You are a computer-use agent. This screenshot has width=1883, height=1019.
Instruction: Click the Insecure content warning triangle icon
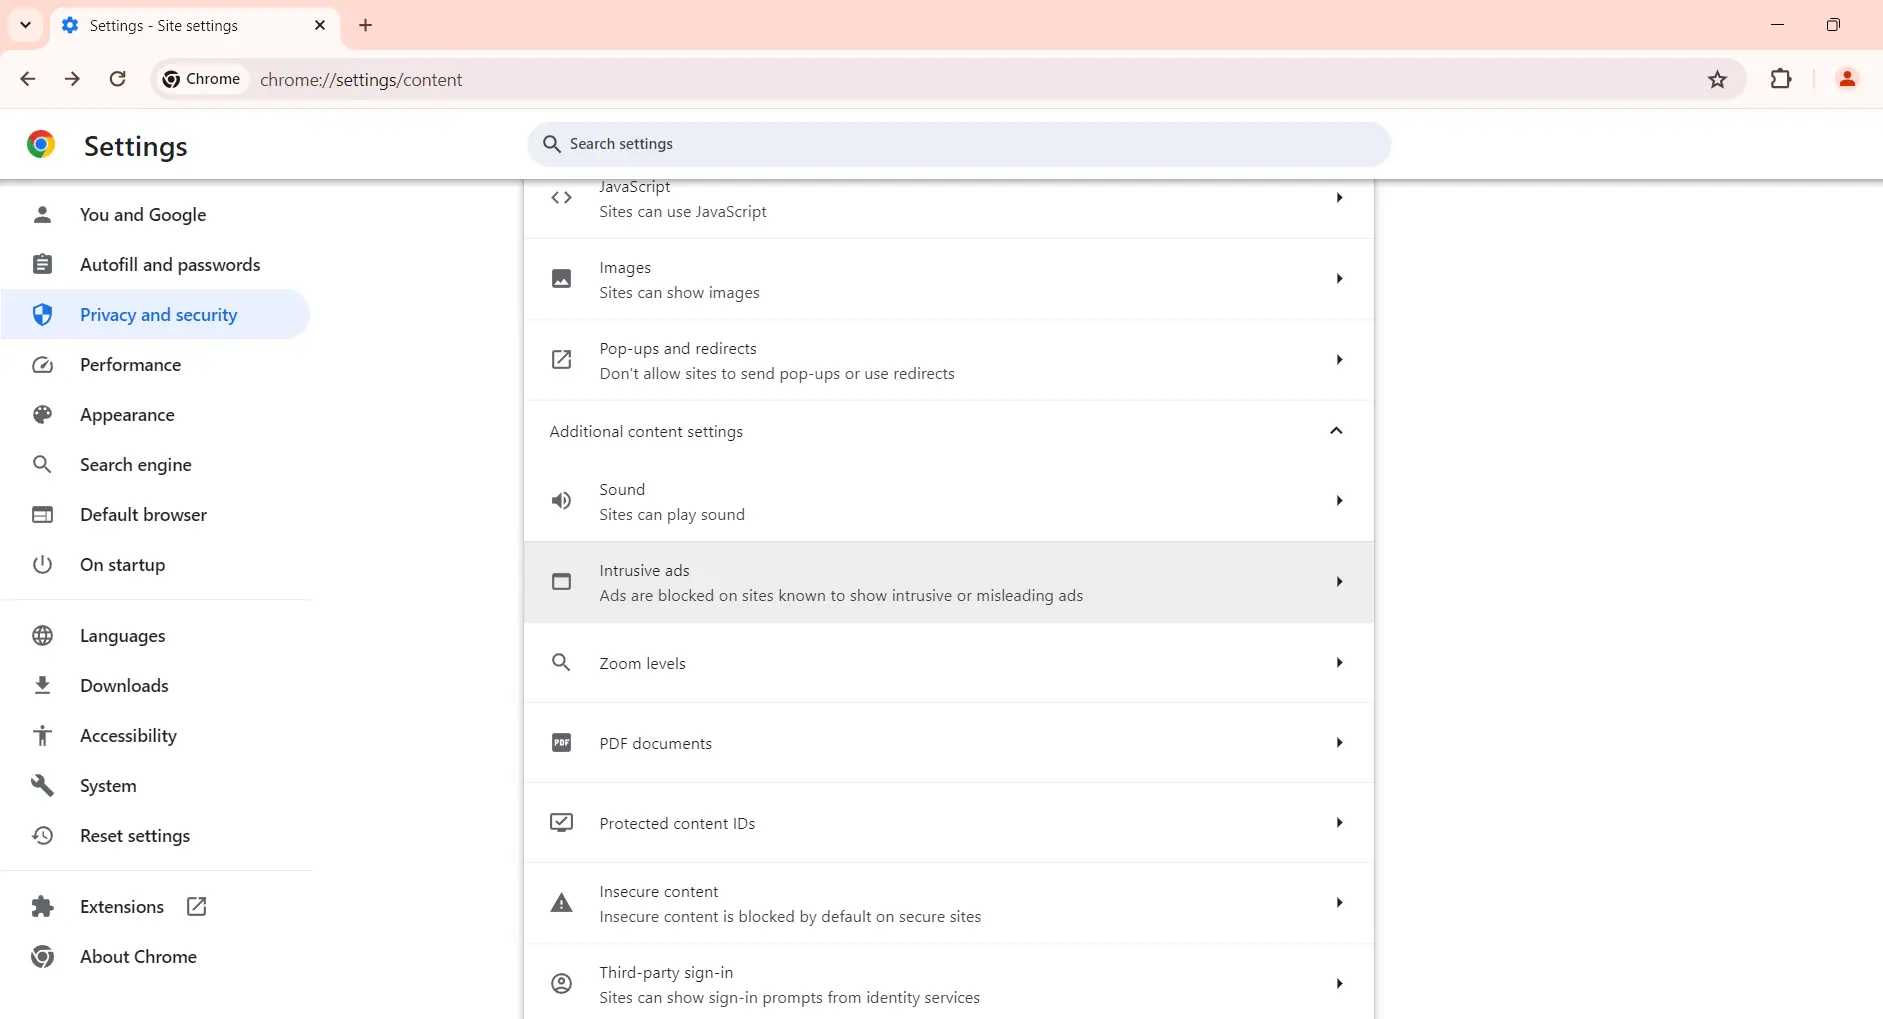click(x=562, y=903)
